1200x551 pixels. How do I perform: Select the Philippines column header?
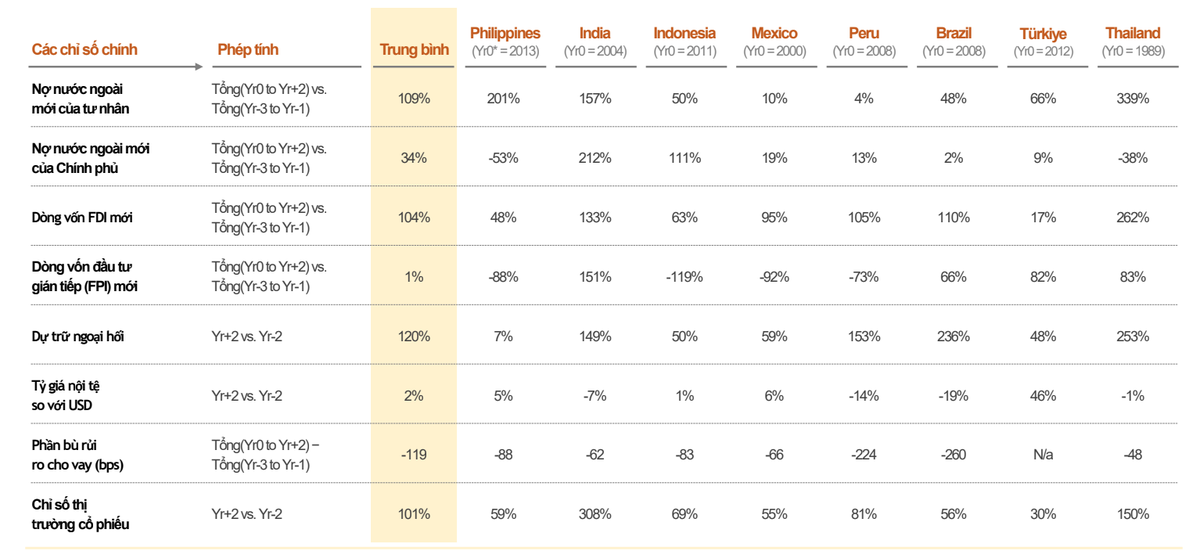[x=505, y=34]
